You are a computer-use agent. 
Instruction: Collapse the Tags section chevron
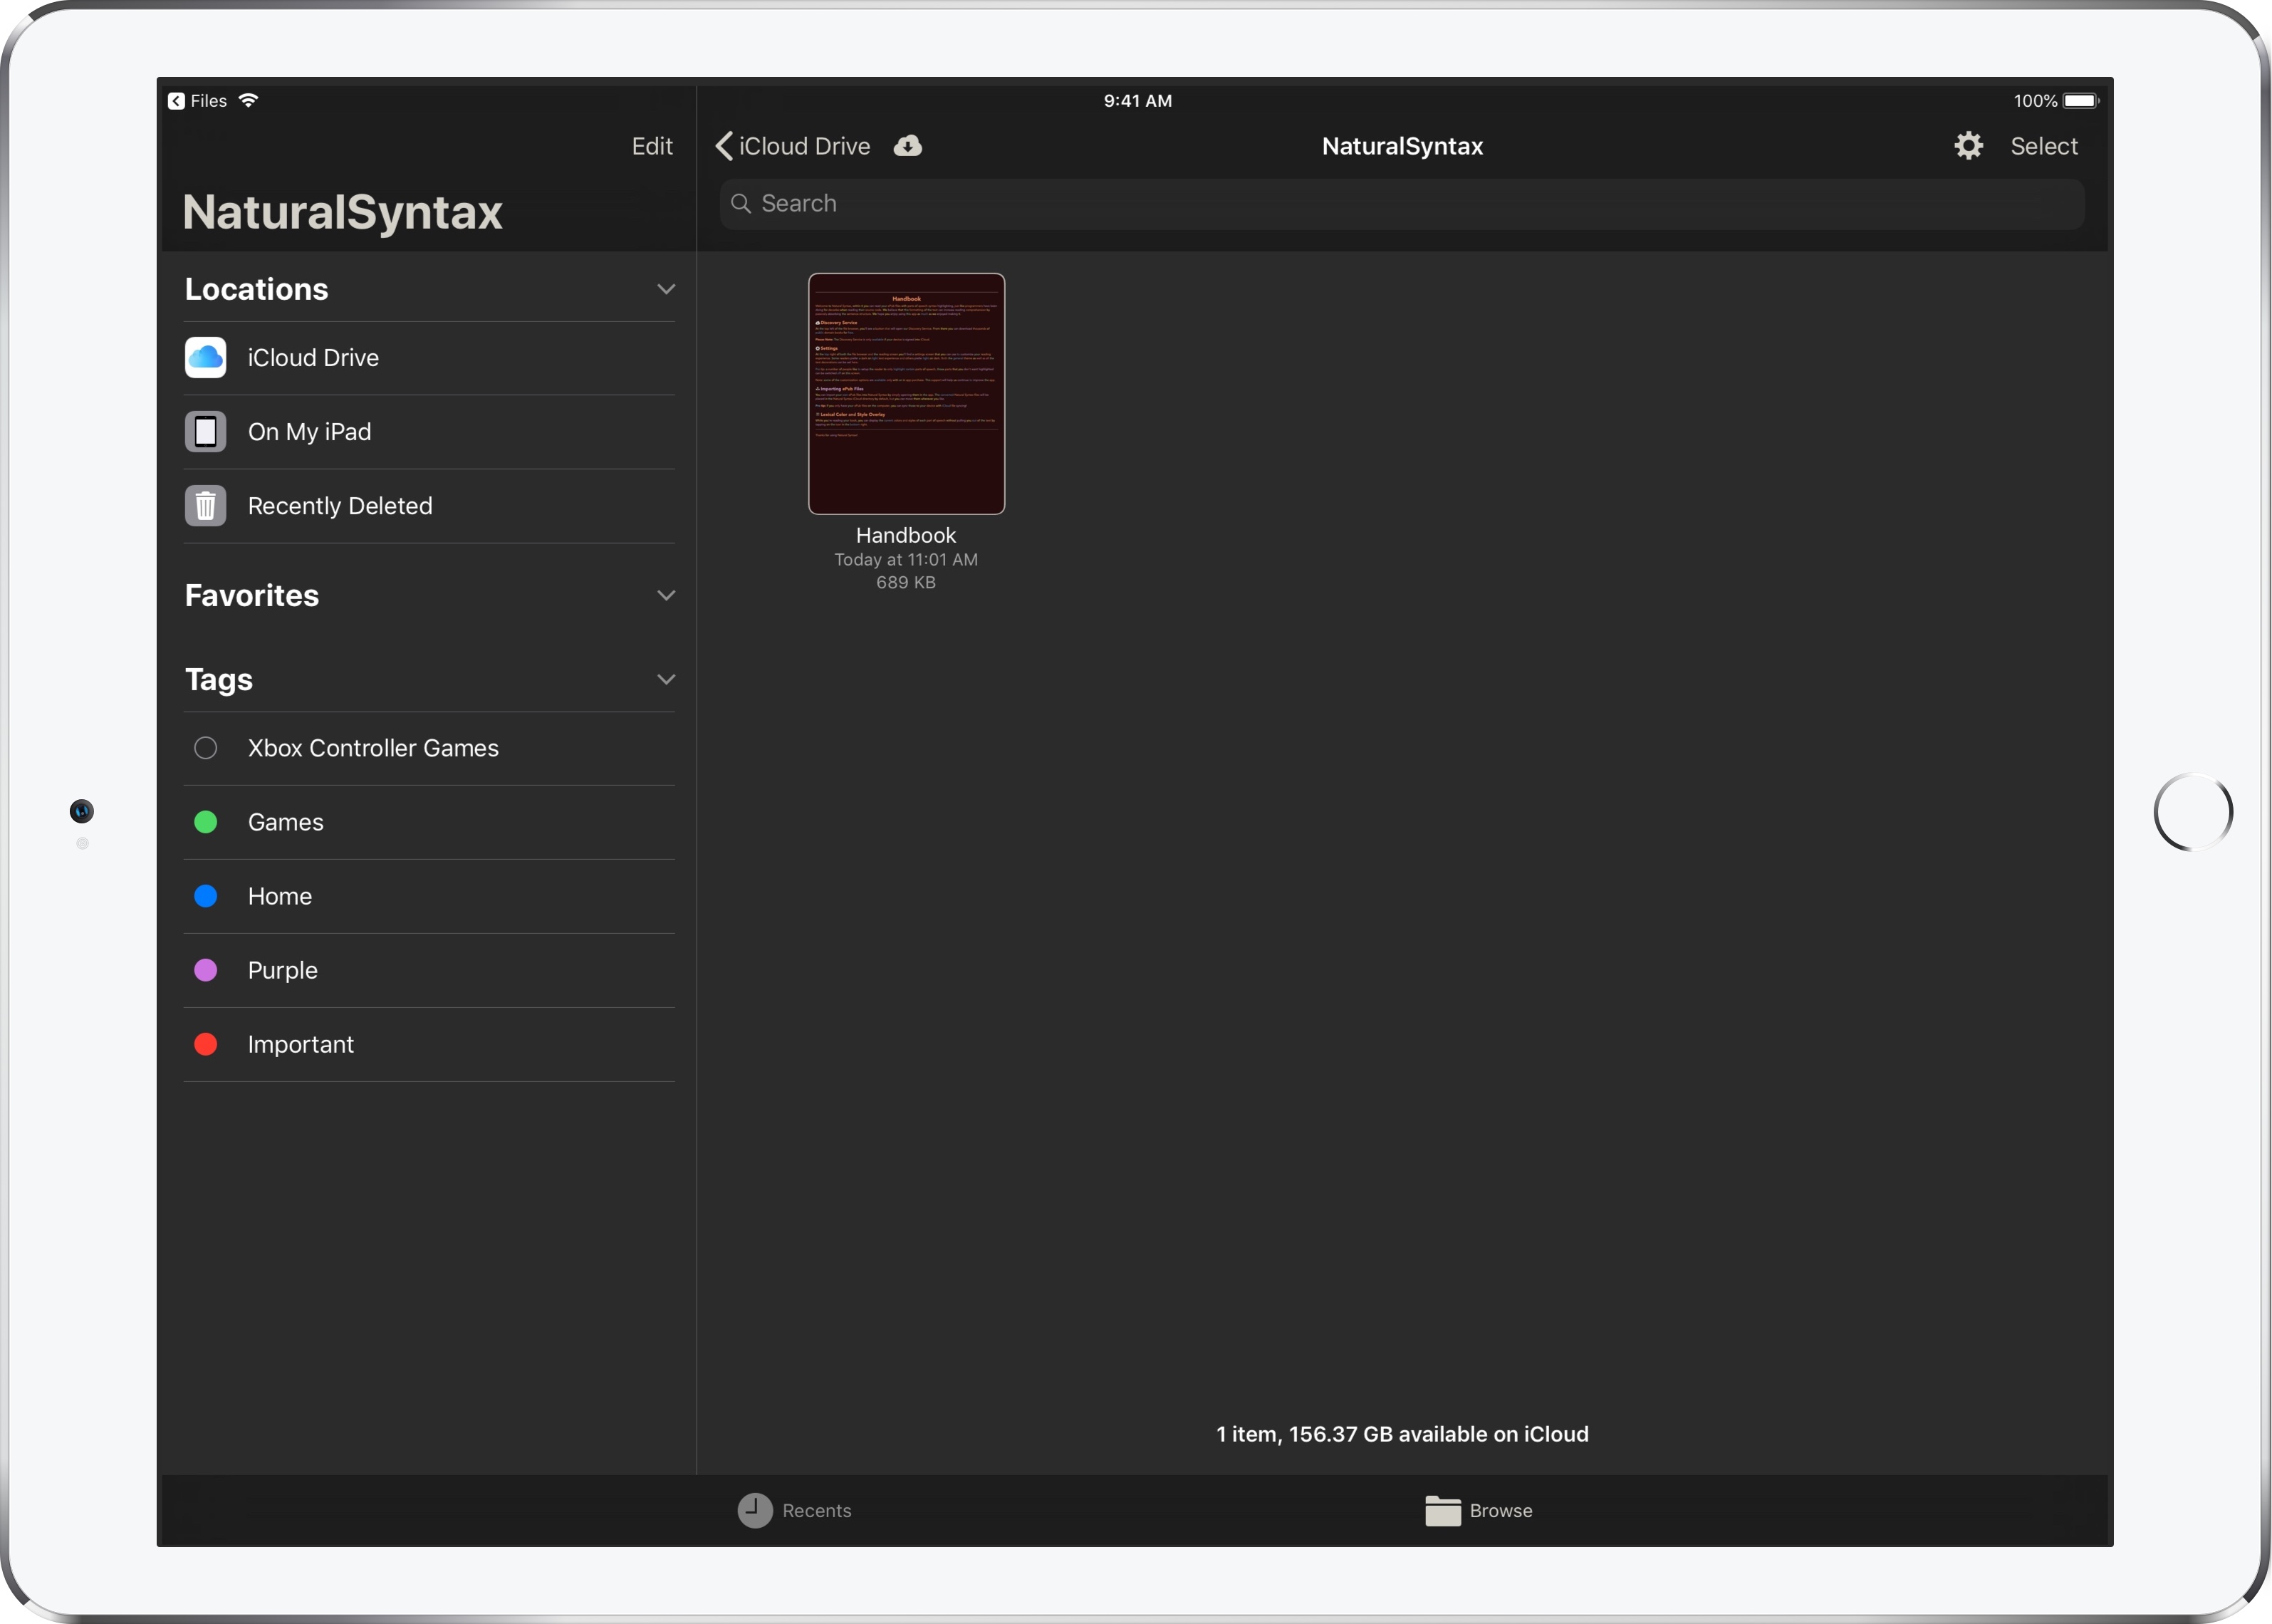665,679
